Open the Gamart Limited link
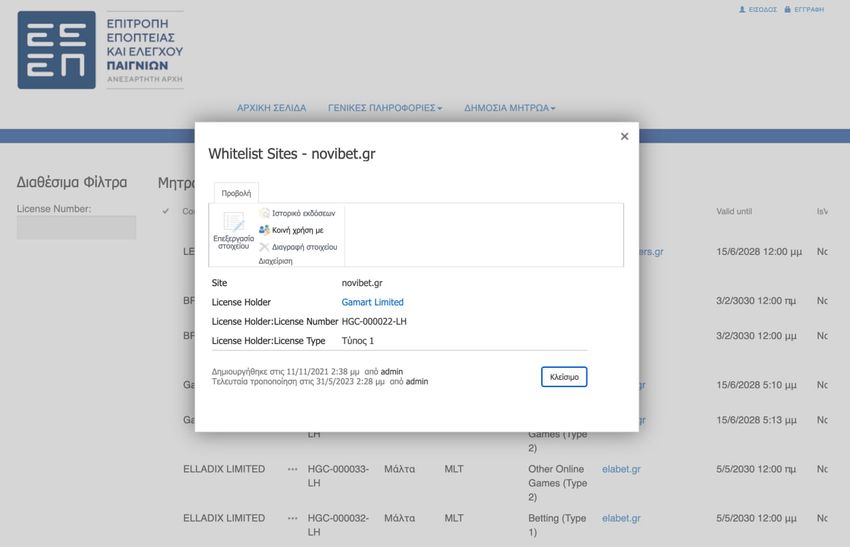 (x=372, y=302)
